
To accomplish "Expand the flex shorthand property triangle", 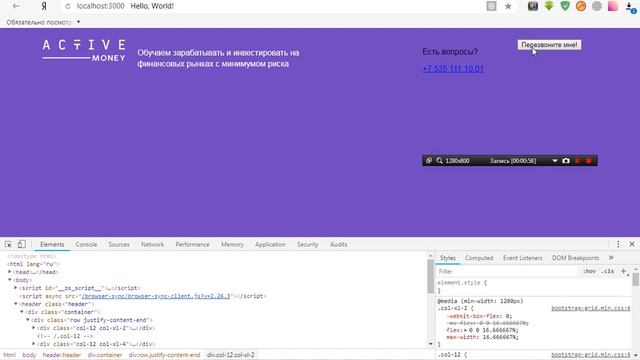I will tap(465, 330).
